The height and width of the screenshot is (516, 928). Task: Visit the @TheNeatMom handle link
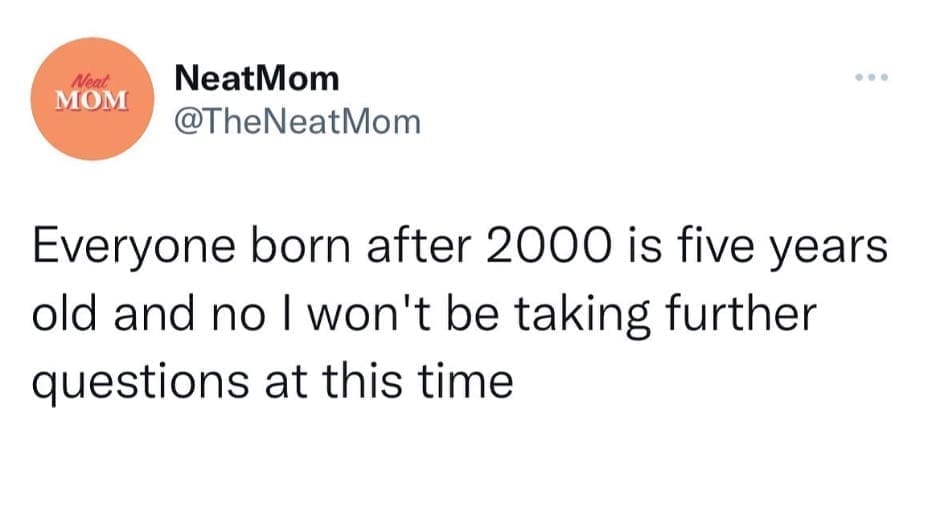pos(297,122)
